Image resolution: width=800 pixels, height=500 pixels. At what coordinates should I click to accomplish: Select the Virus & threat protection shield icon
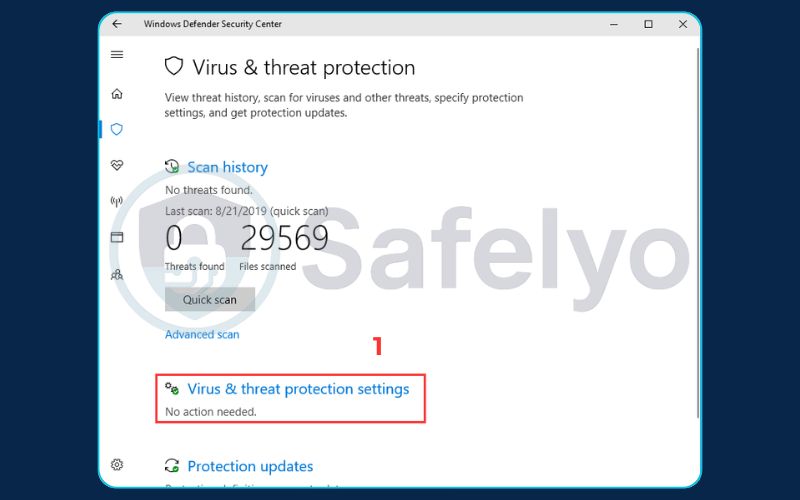(117, 129)
